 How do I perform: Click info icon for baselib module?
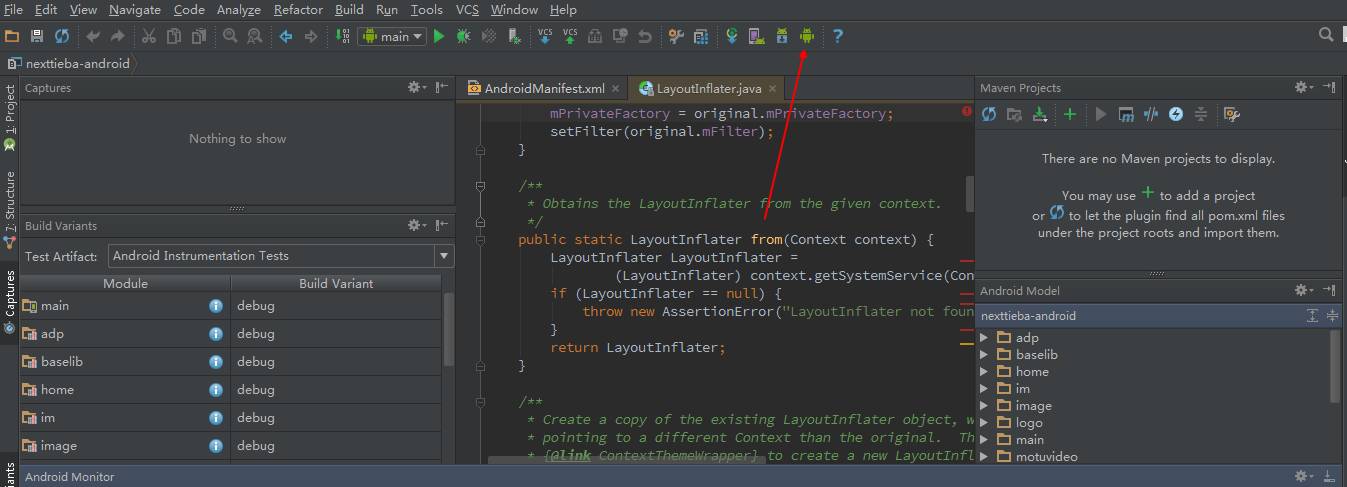pos(216,362)
